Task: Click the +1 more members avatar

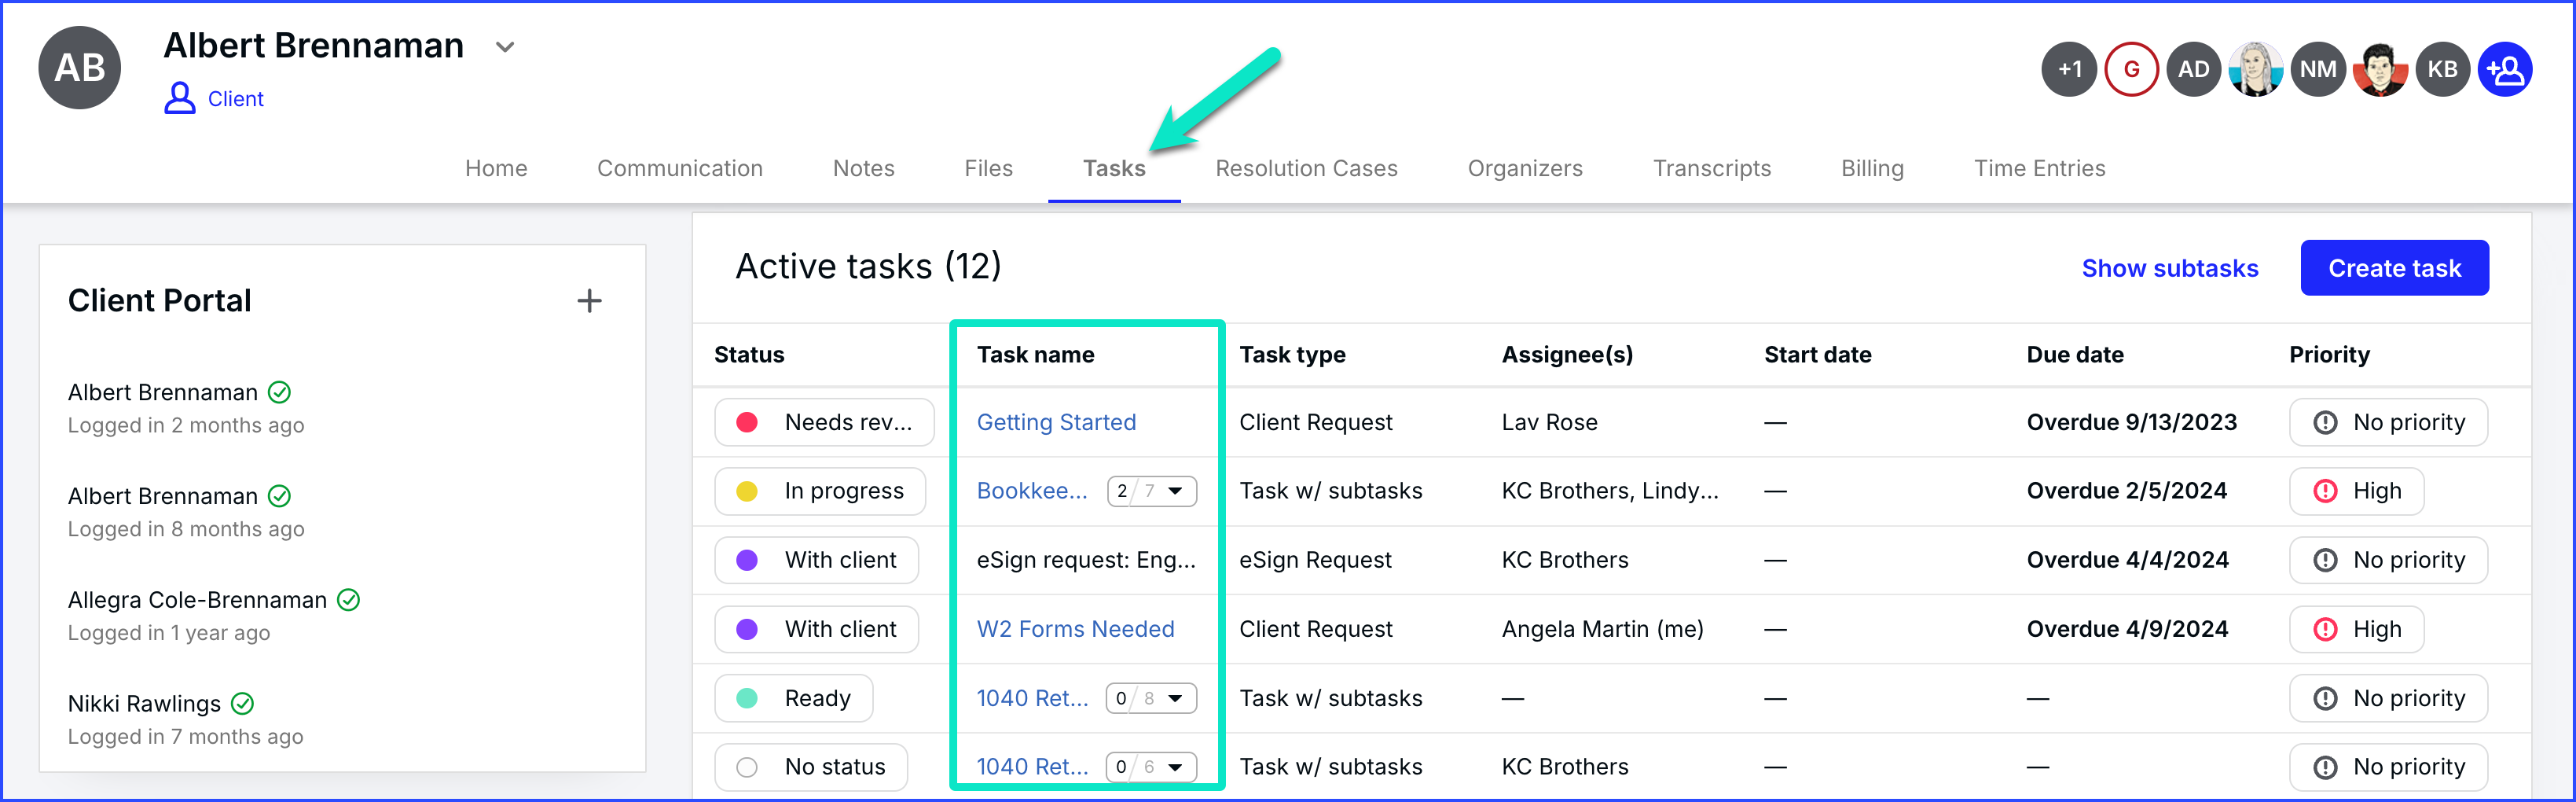Action: pyautogui.click(x=2068, y=70)
